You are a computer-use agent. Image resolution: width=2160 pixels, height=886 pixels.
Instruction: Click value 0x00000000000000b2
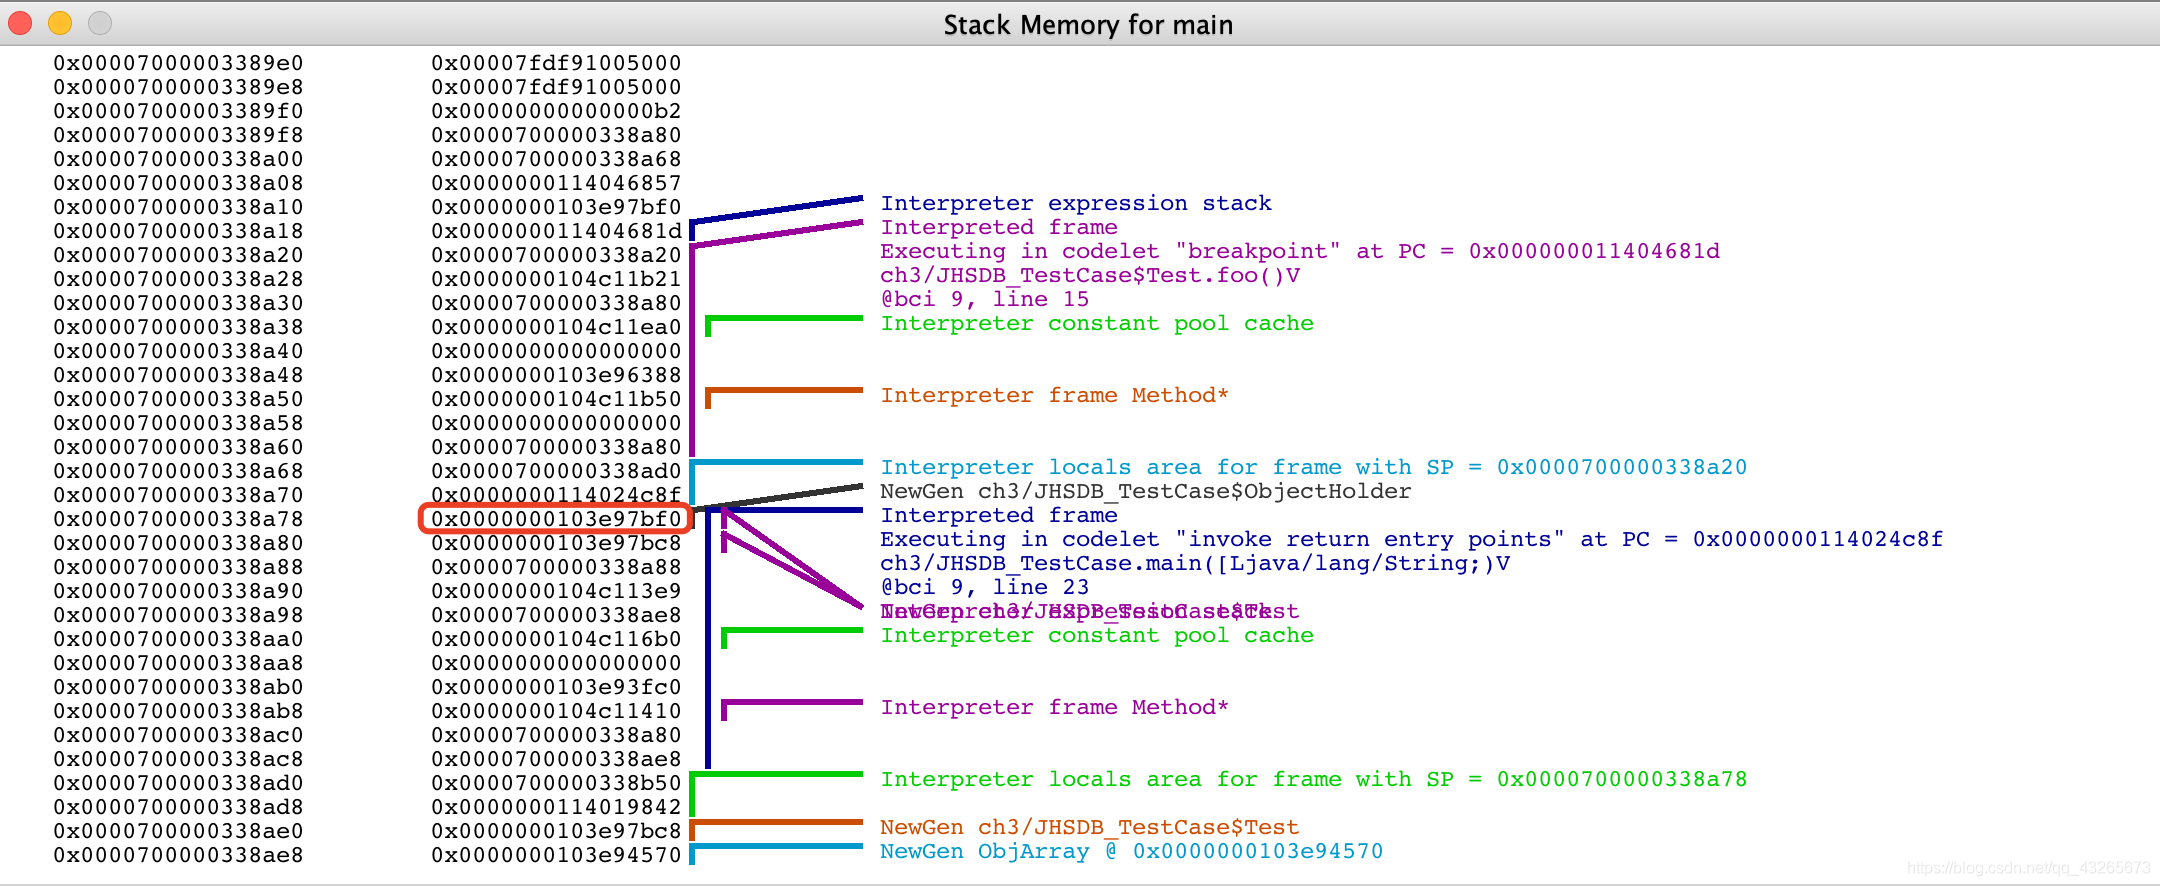point(556,111)
